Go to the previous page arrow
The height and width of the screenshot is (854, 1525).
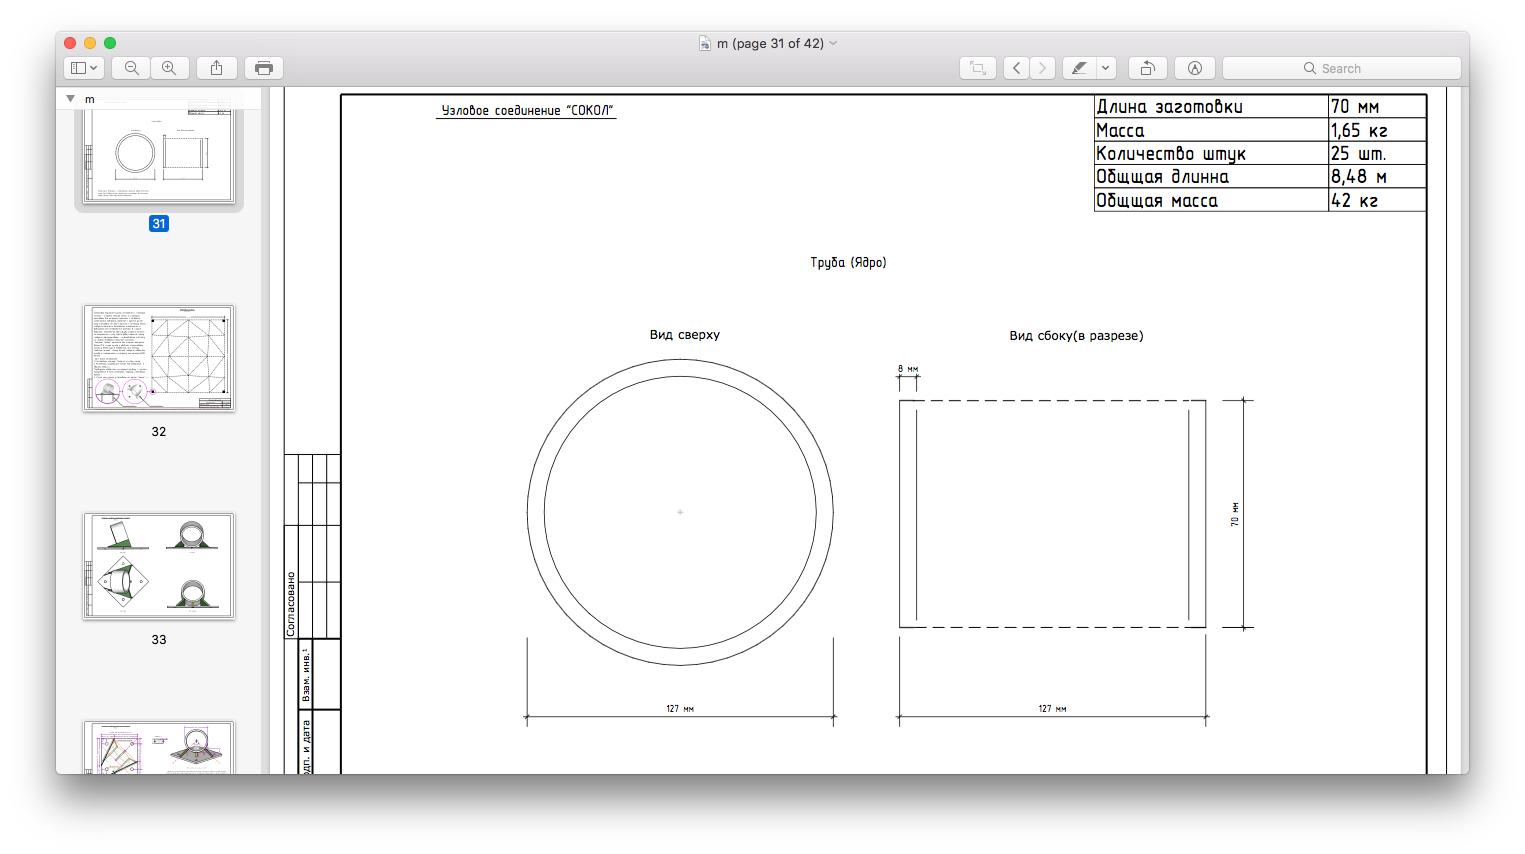click(1016, 68)
